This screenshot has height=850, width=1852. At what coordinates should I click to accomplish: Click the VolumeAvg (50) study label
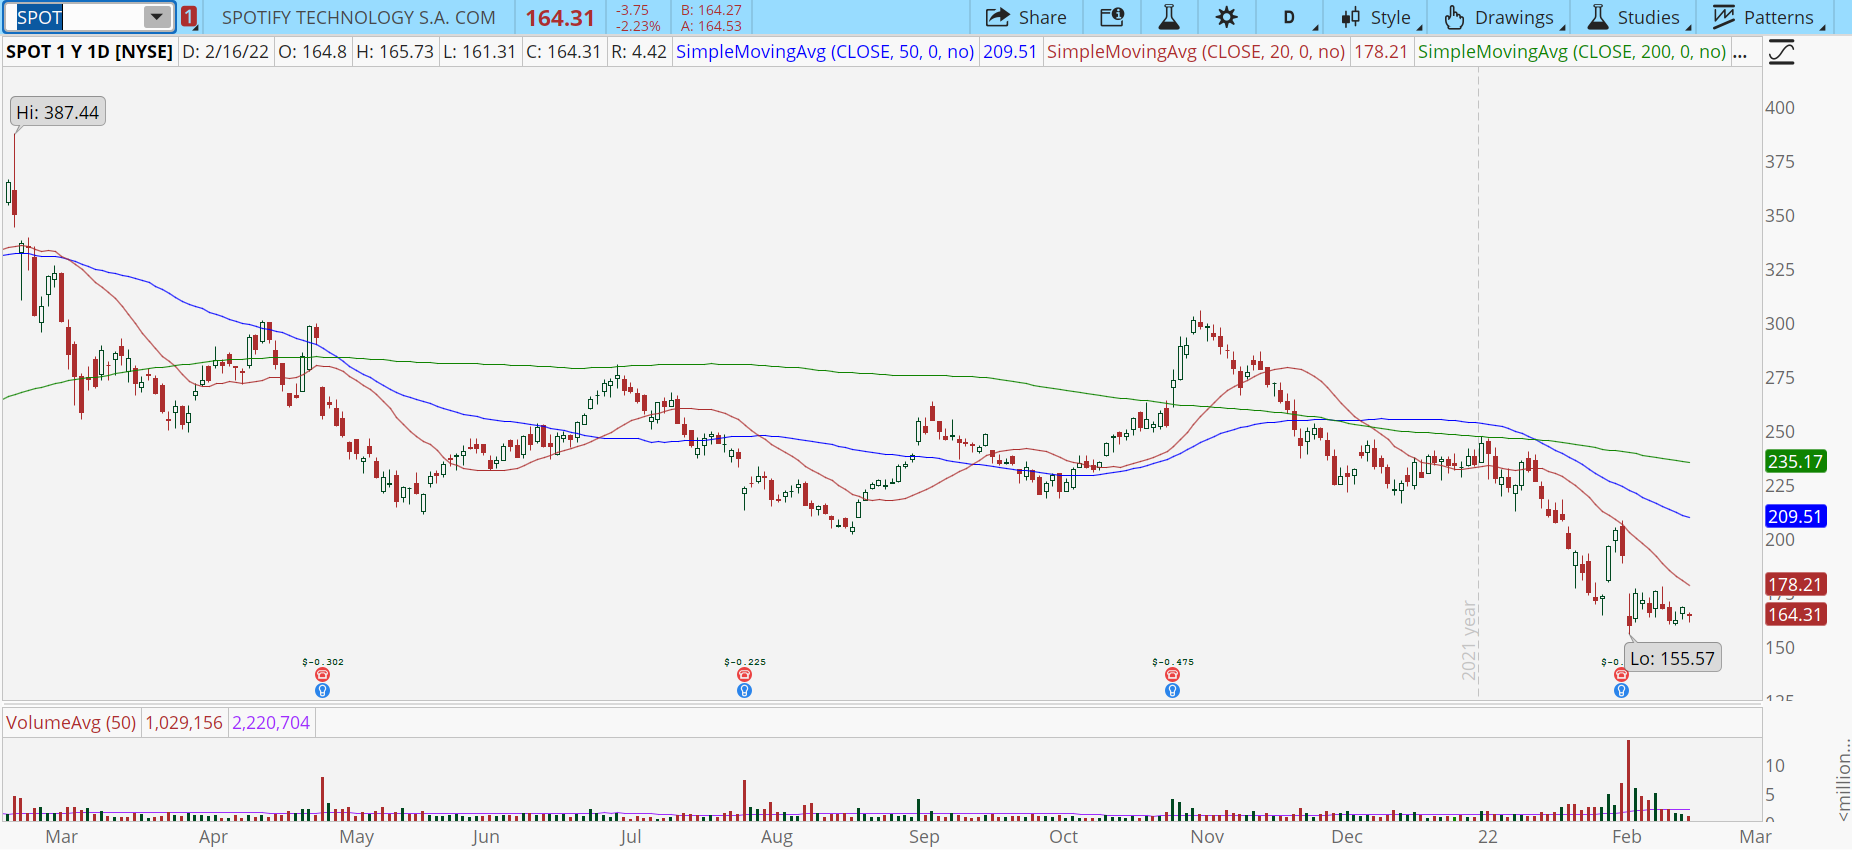tap(71, 722)
